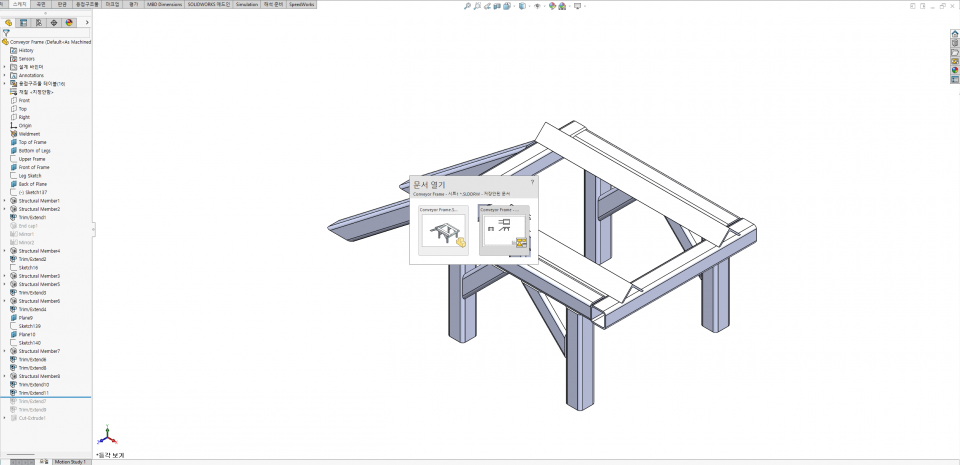Open the 스케치 ribbon tab

coord(19,4)
